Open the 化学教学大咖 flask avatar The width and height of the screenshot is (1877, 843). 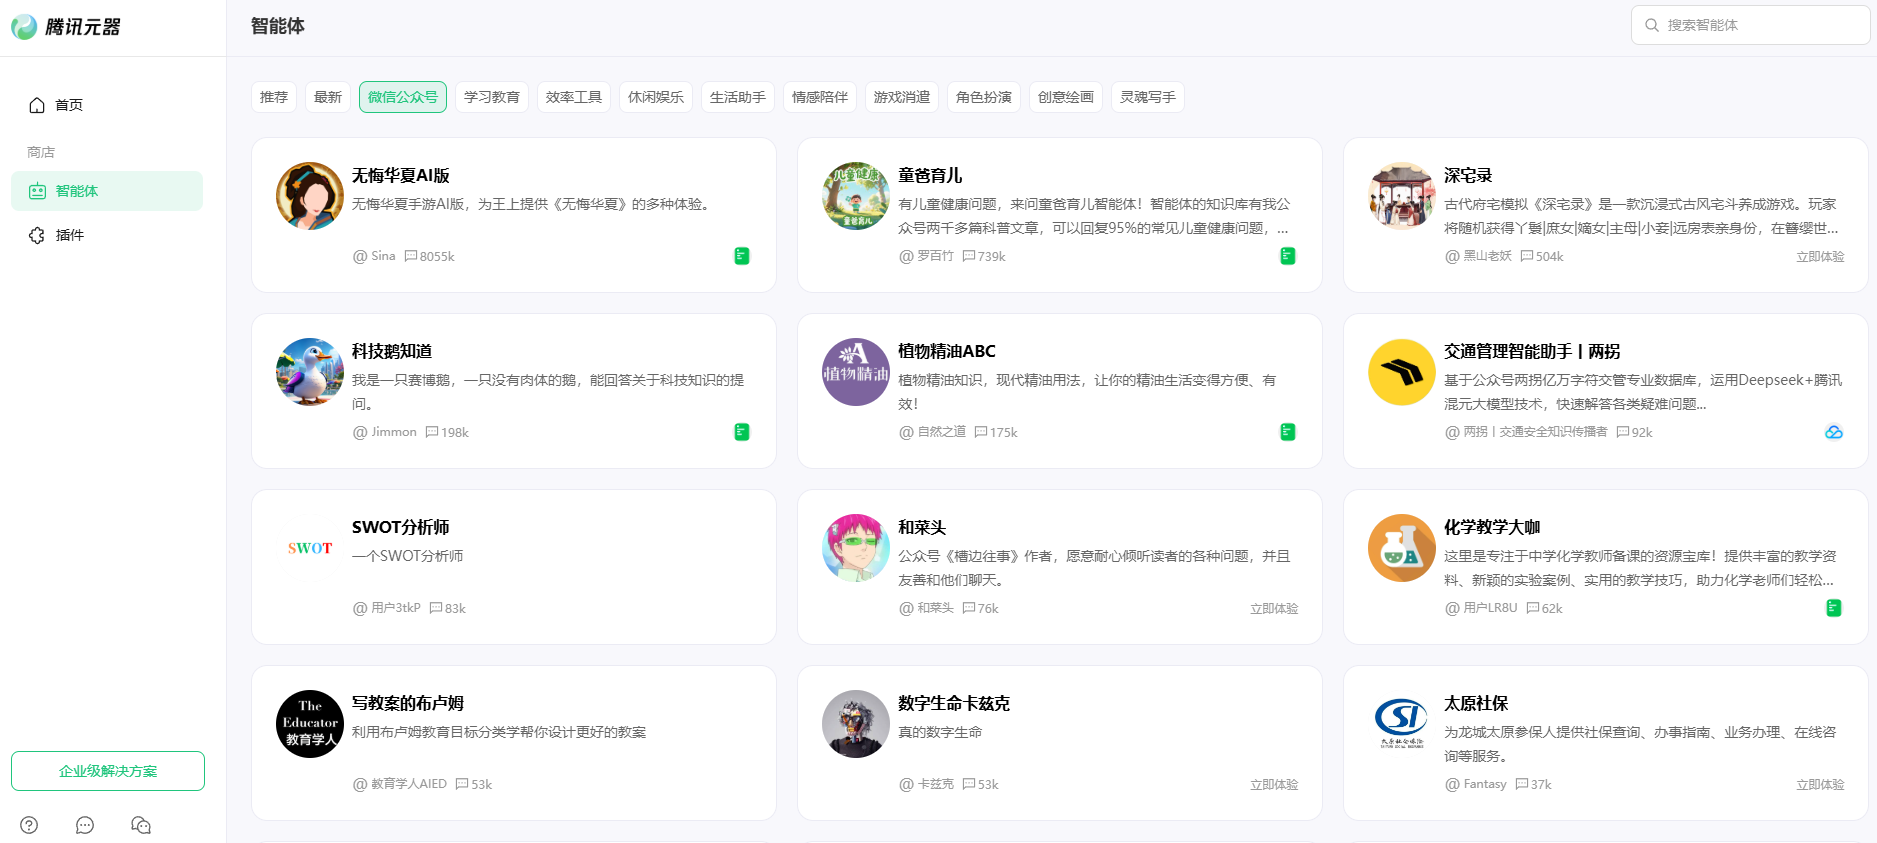click(1402, 548)
